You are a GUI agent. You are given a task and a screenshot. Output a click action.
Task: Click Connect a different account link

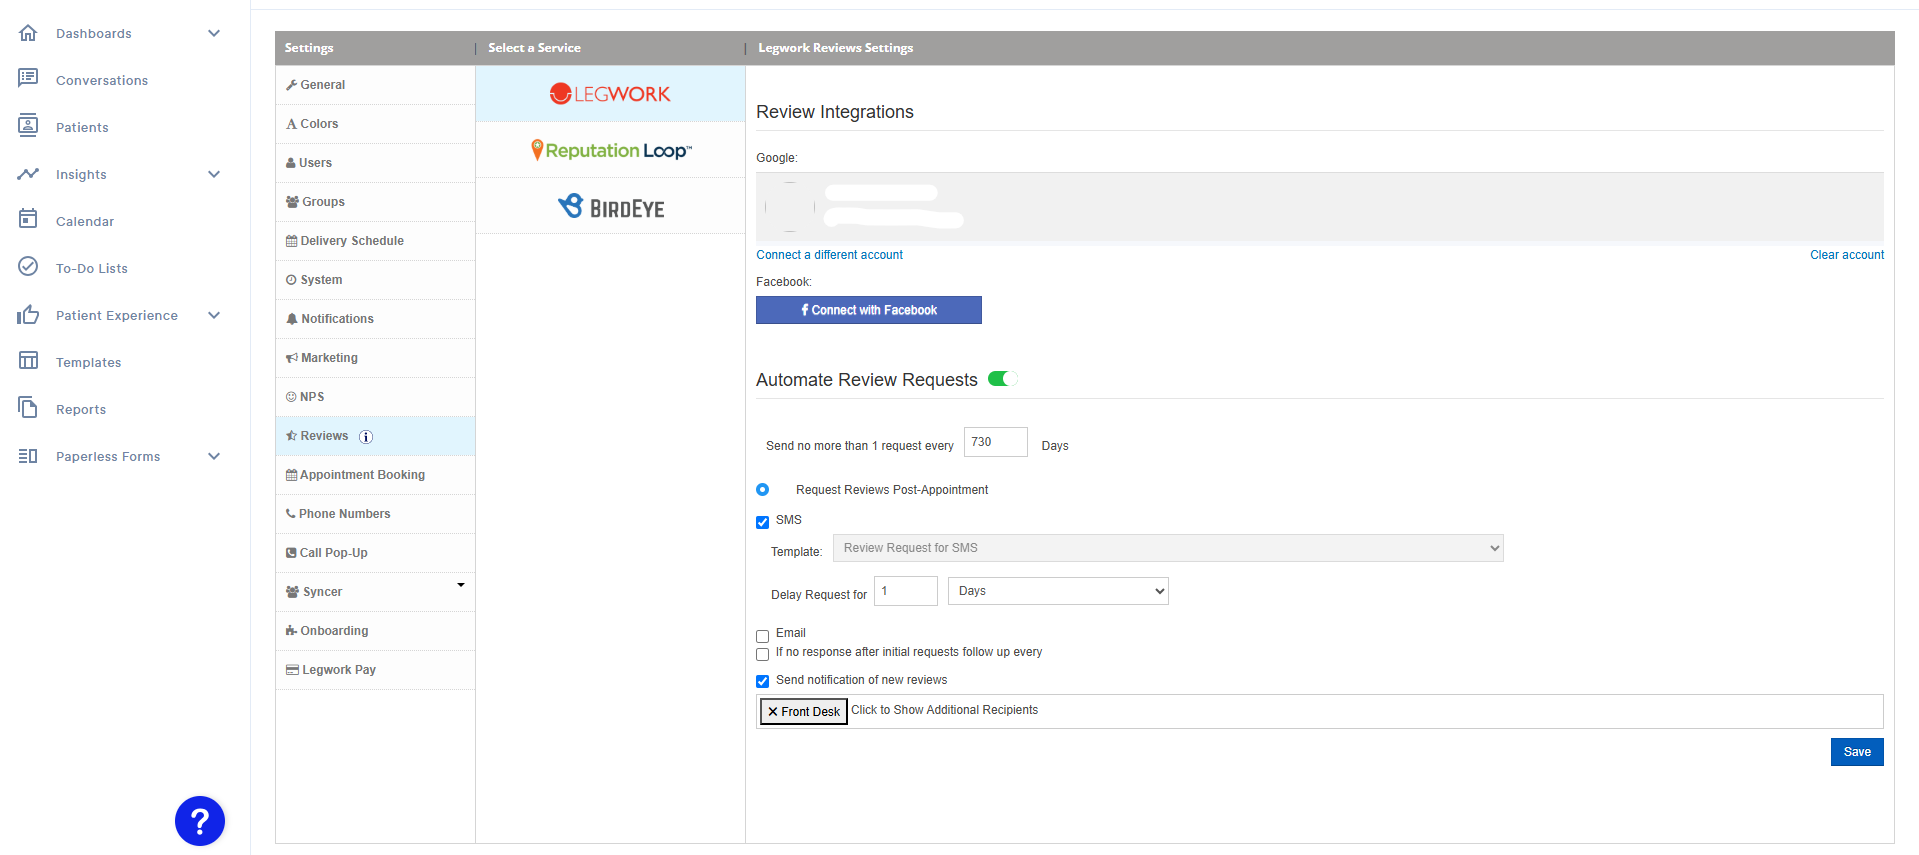coord(829,255)
